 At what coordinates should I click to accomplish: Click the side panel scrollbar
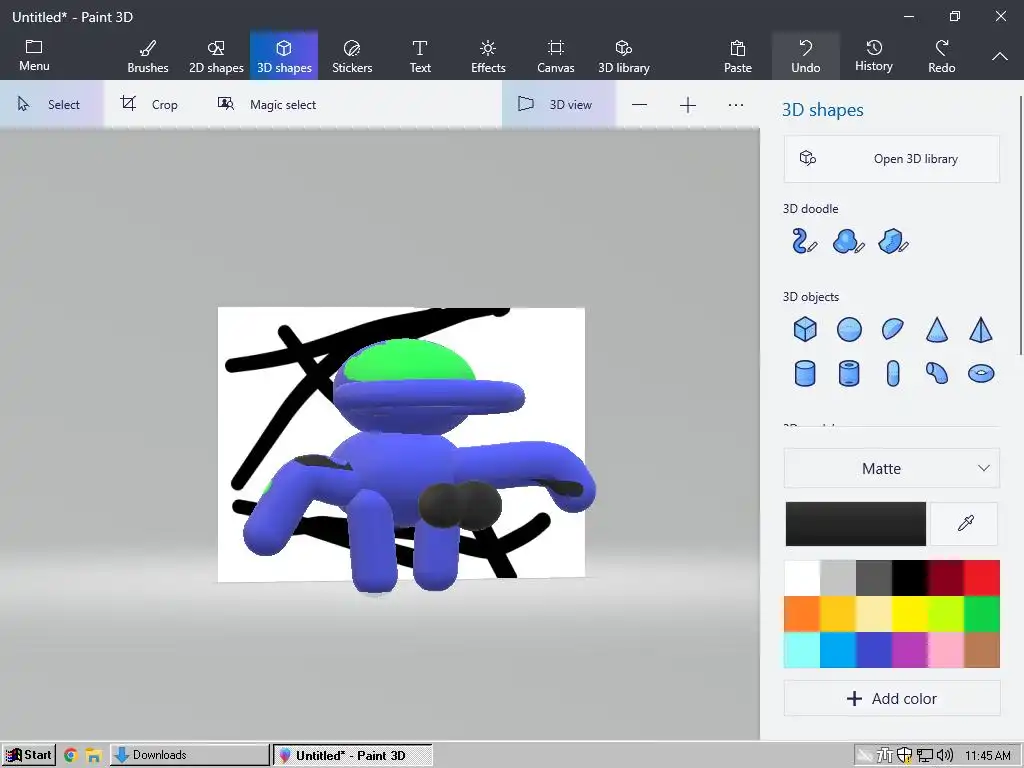[1021, 225]
